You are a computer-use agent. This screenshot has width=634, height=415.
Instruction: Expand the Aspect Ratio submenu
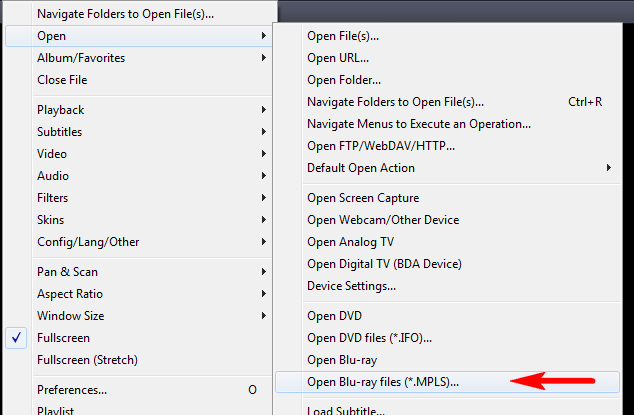pos(138,294)
